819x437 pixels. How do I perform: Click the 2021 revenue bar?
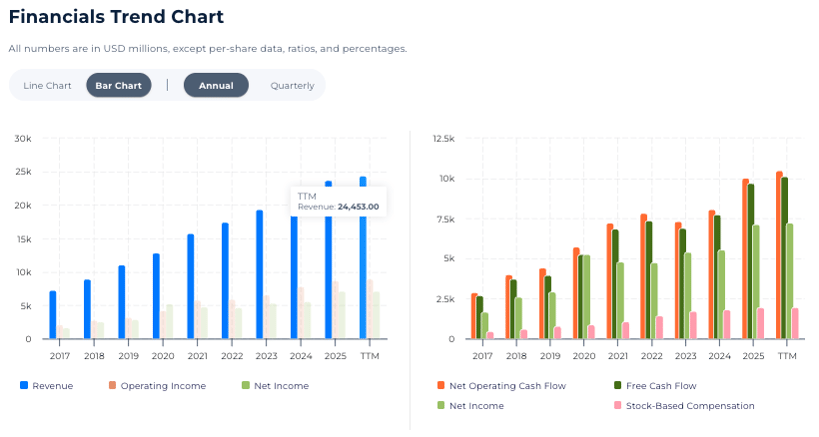tap(190, 287)
